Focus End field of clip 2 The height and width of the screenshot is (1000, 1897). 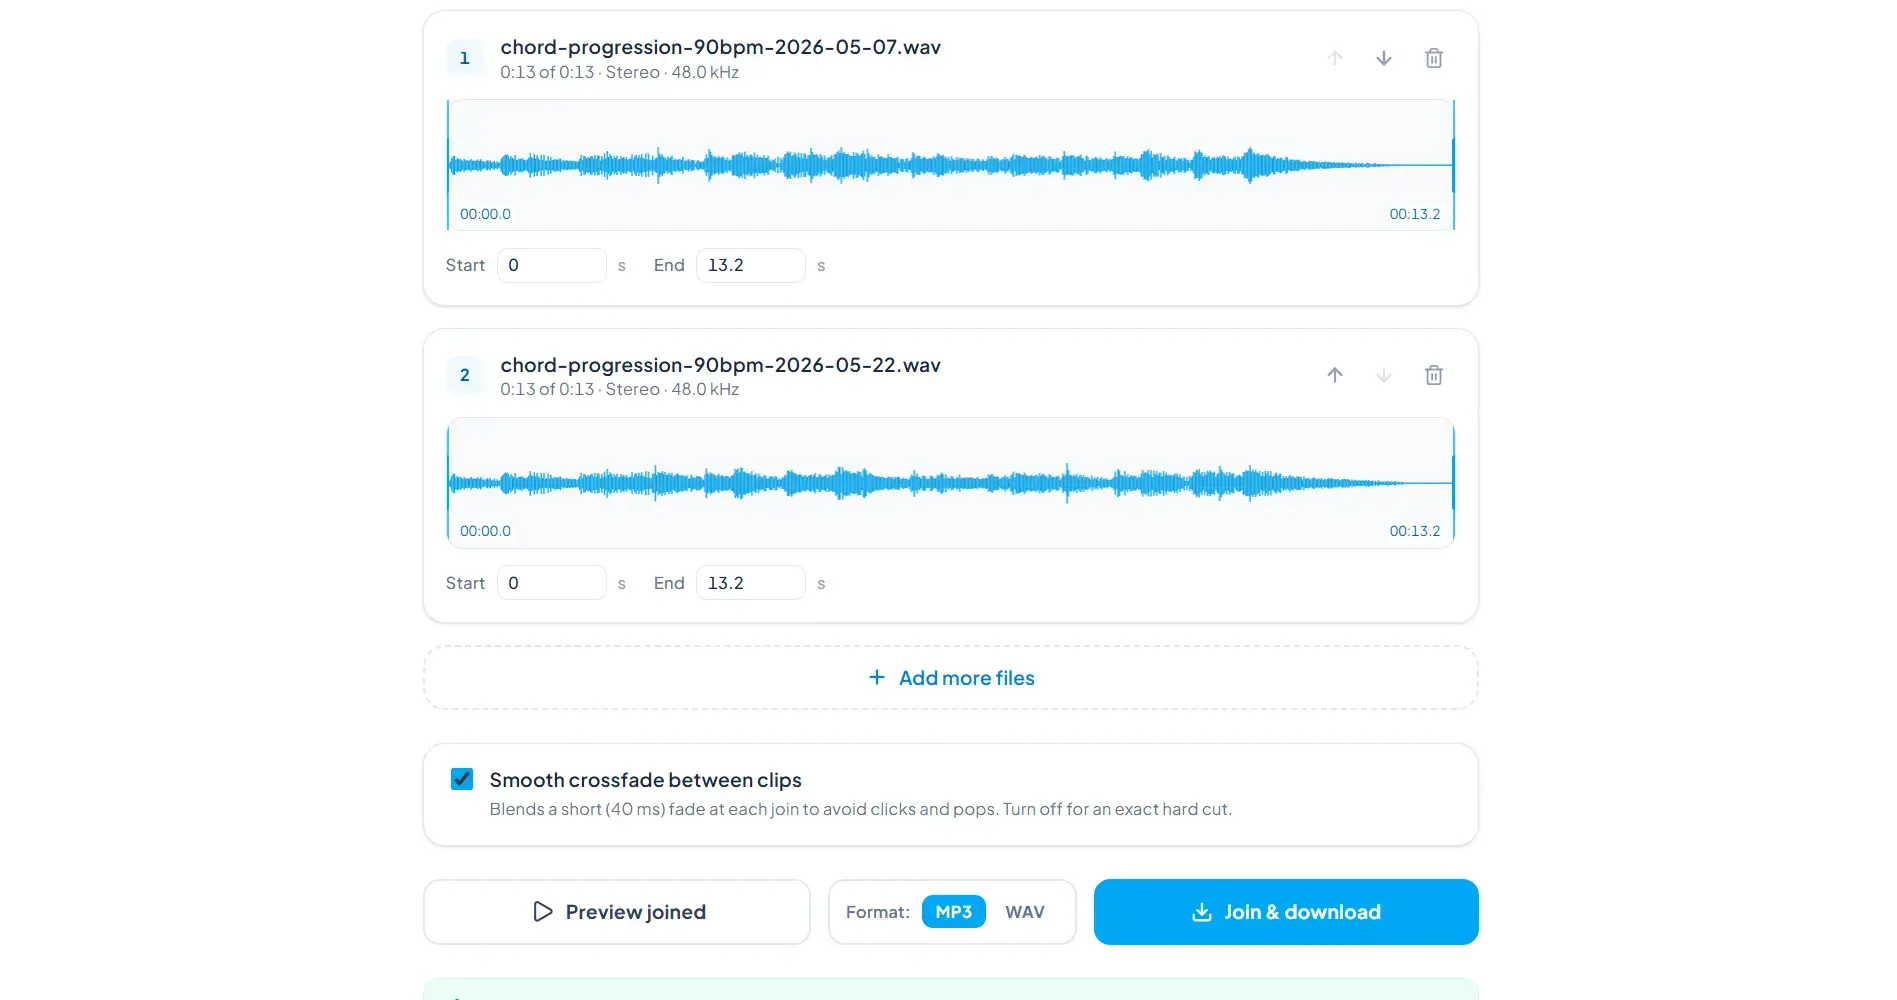tap(751, 583)
